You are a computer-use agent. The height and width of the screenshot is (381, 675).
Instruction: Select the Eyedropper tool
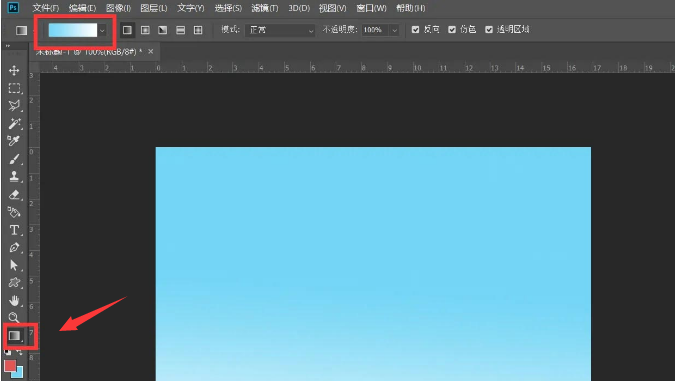click(x=14, y=141)
